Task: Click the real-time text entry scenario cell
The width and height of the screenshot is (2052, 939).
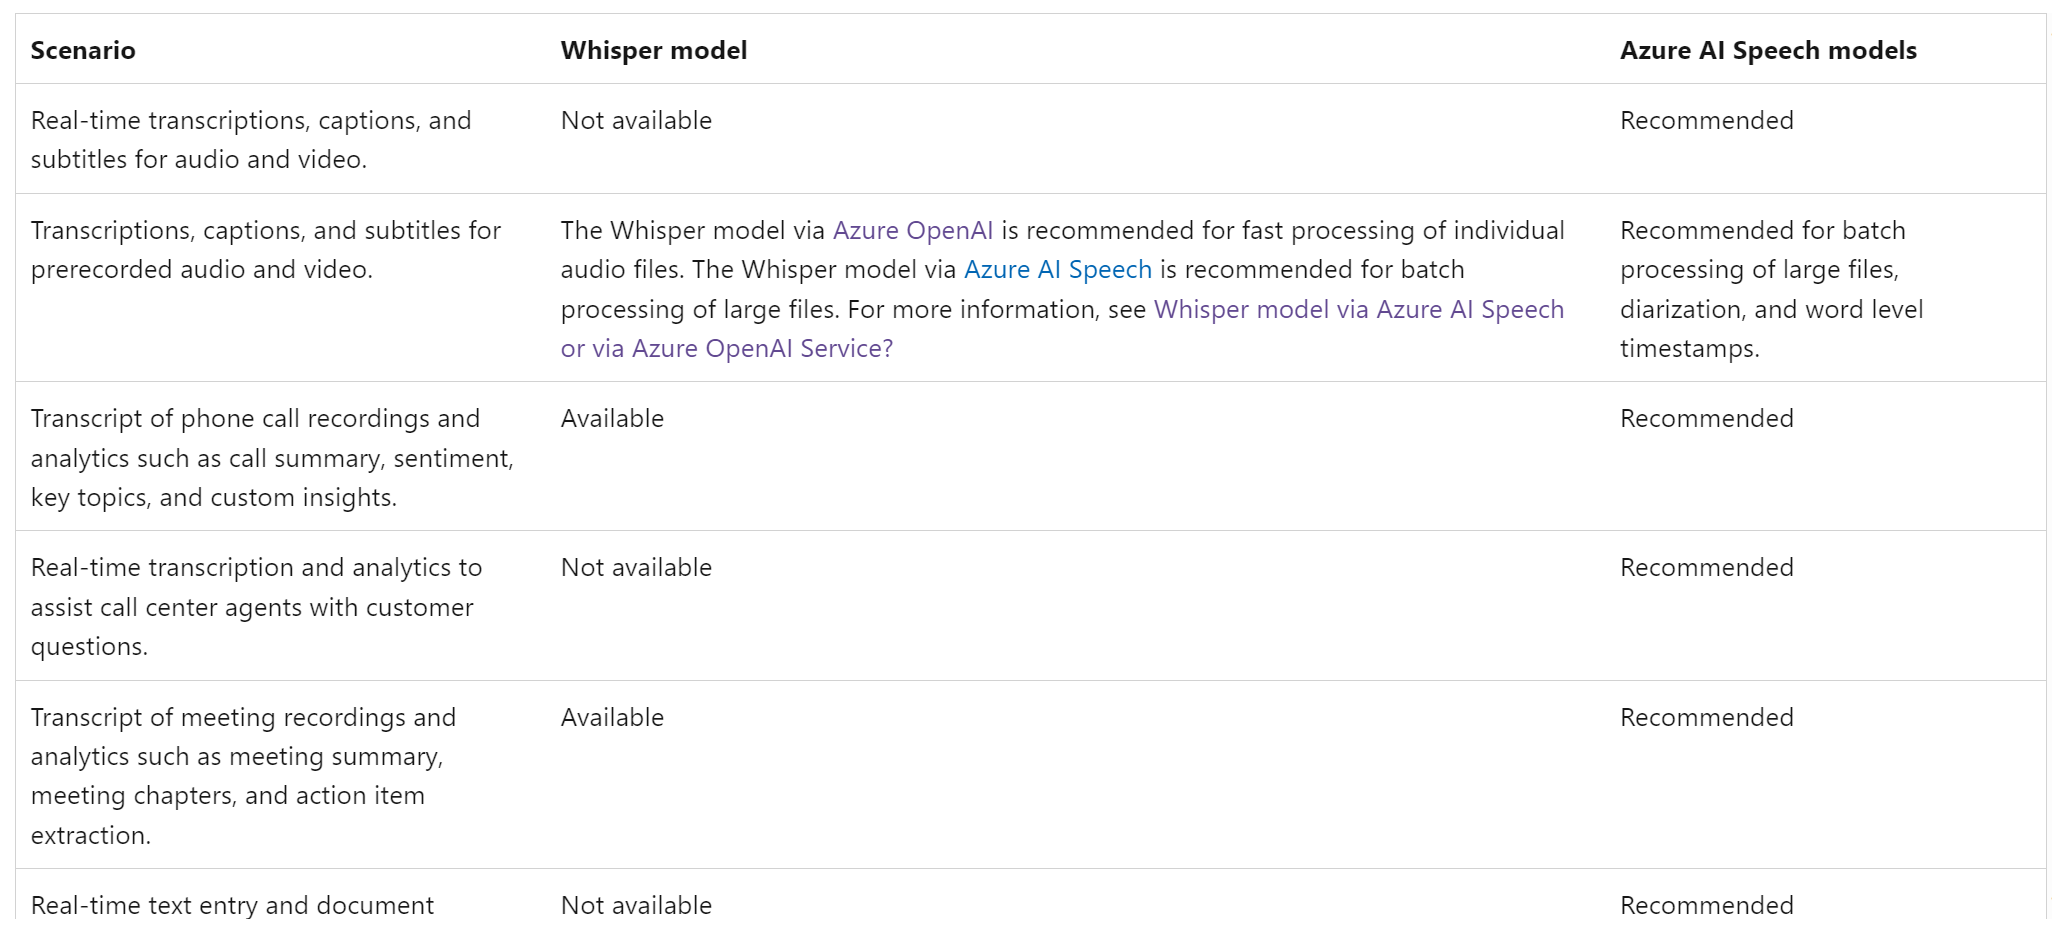Action: tap(232, 906)
